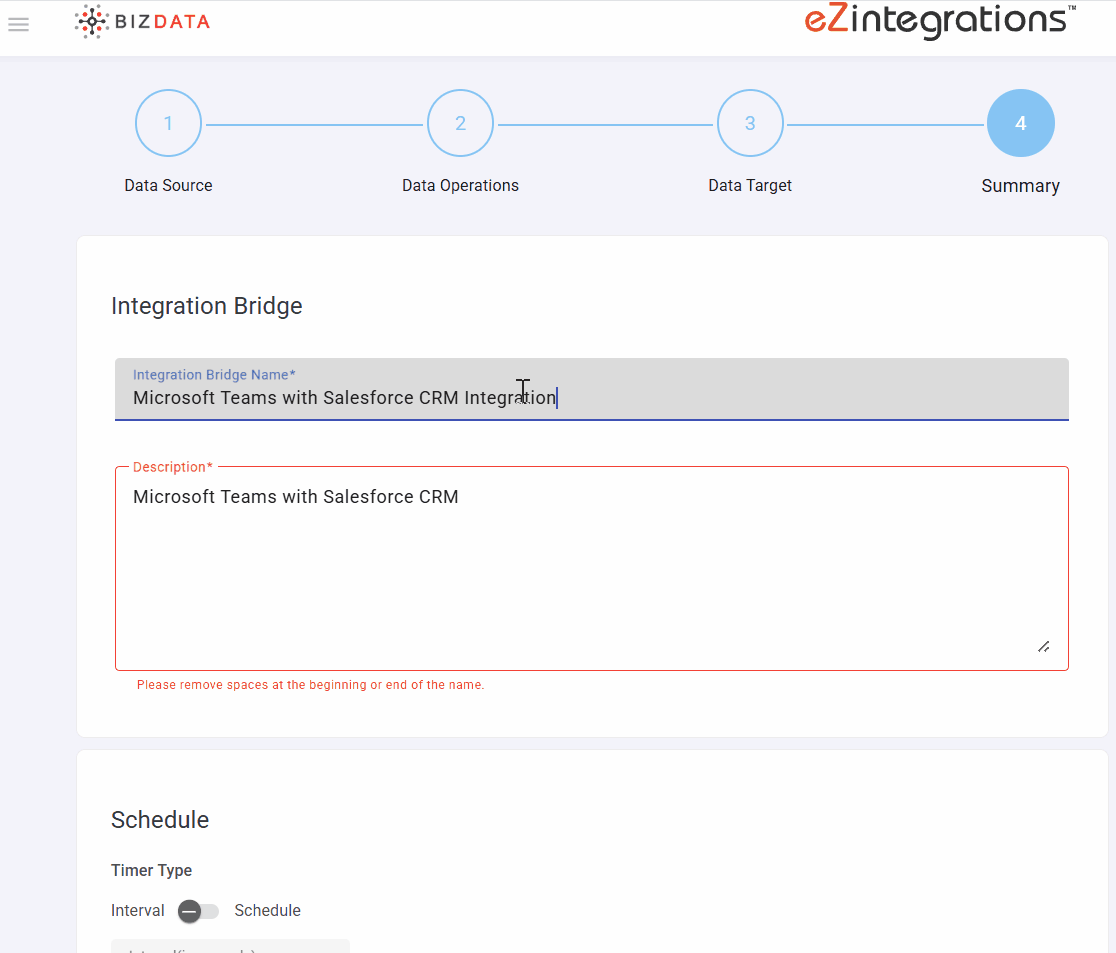The height and width of the screenshot is (953, 1116).
Task: Click the interval input below the toggle
Action: [x=230, y=946]
